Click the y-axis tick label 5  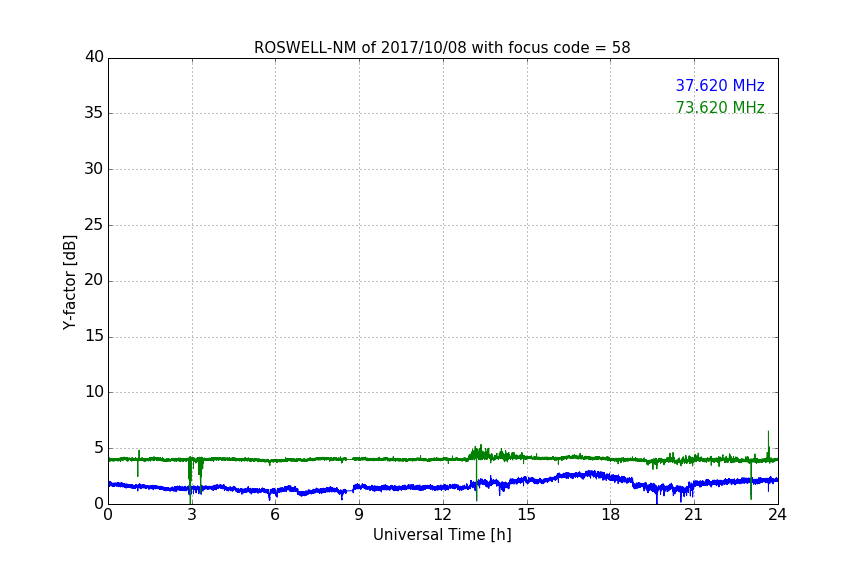[x=99, y=448]
